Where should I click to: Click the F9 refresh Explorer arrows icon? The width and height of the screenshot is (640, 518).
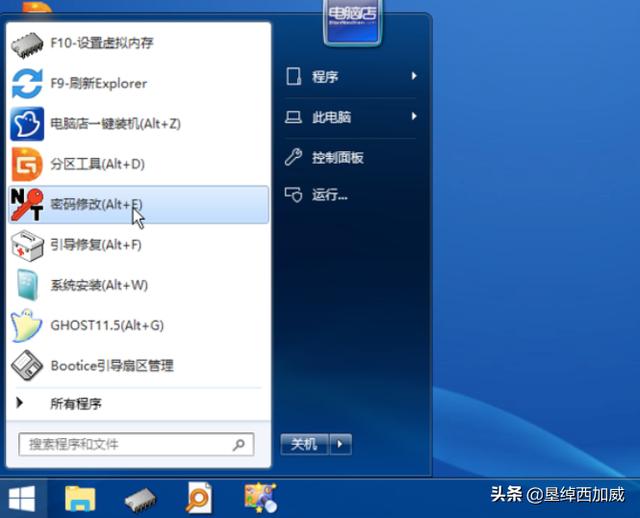[27, 84]
